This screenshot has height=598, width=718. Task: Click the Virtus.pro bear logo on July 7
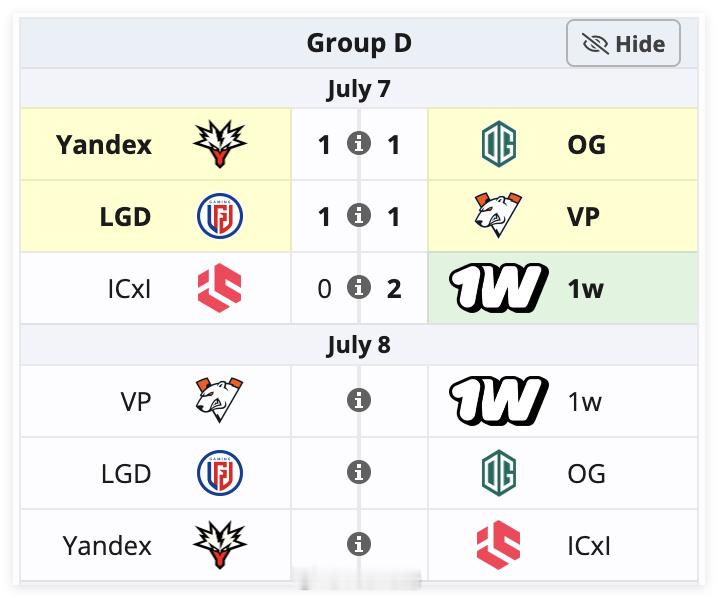click(x=498, y=215)
